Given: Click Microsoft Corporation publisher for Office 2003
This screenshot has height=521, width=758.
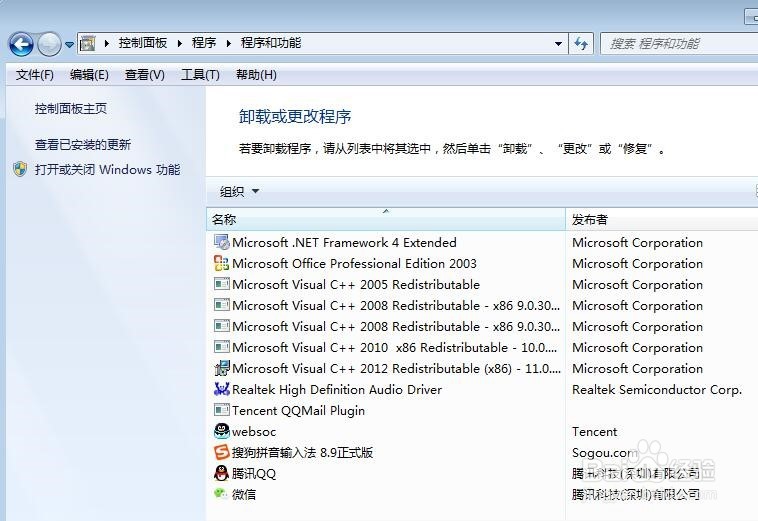Looking at the screenshot, I should pyautogui.click(x=637, y=263).
